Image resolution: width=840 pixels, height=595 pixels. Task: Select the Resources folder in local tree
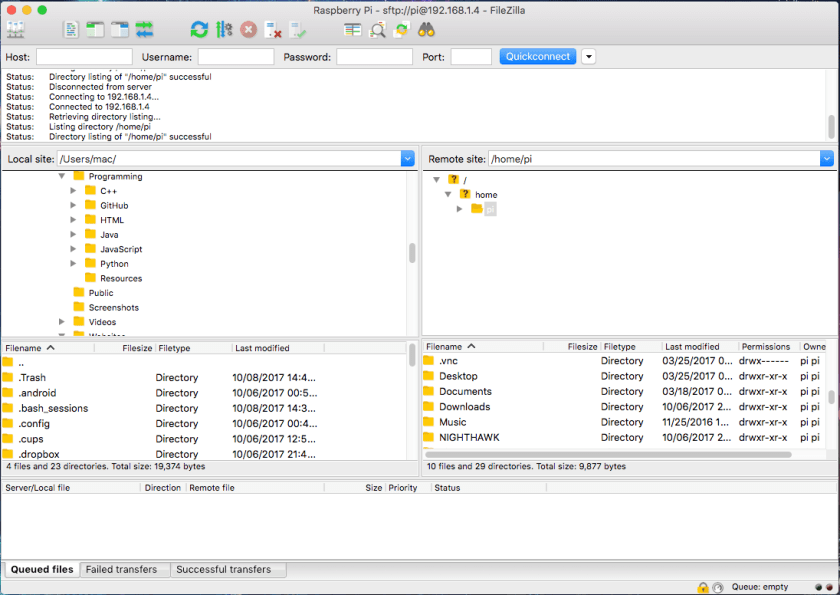point(121,278)
